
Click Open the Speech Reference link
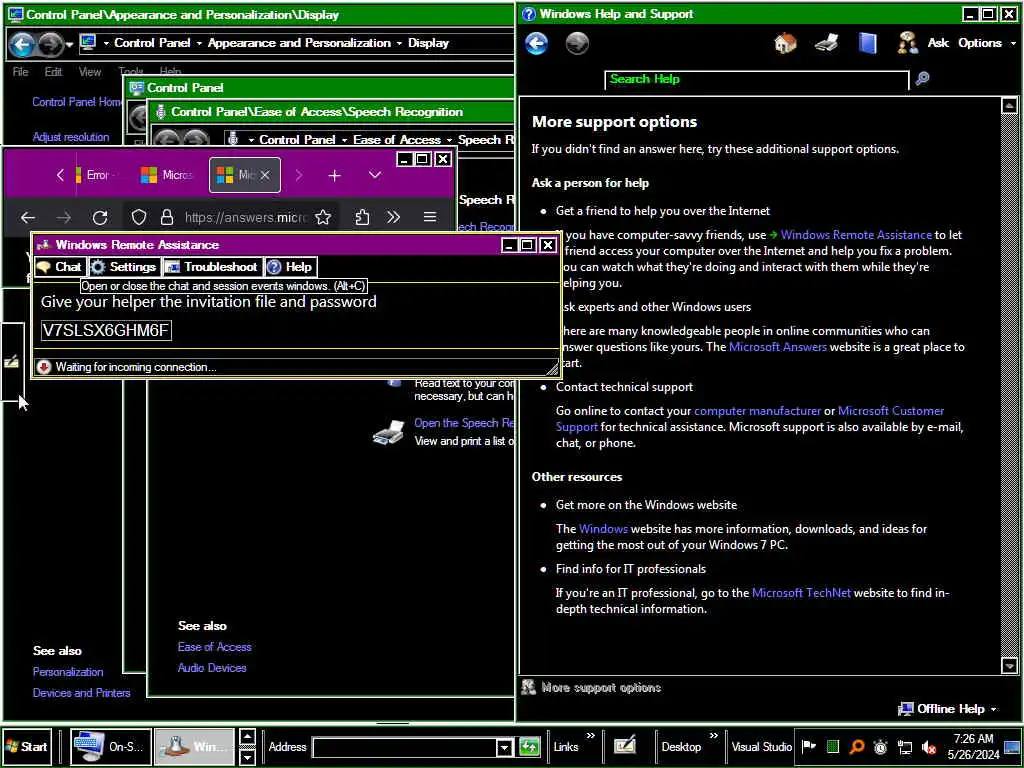pyautogui.click(x=464, y=423)
